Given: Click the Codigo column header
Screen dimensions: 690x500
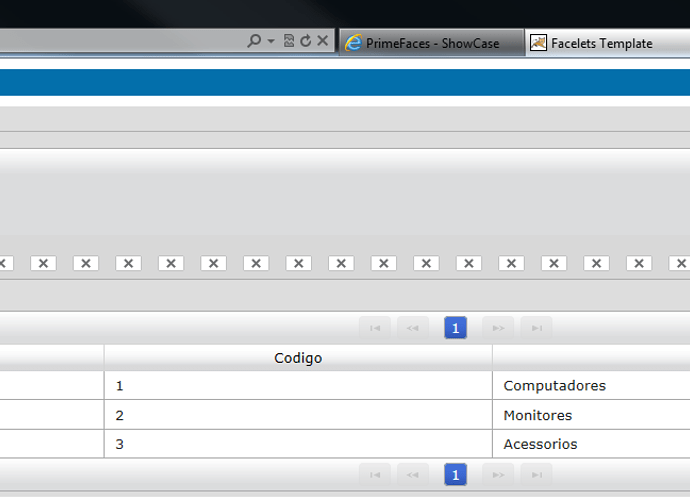Looking at the screenshot, I should pos(298,358).
